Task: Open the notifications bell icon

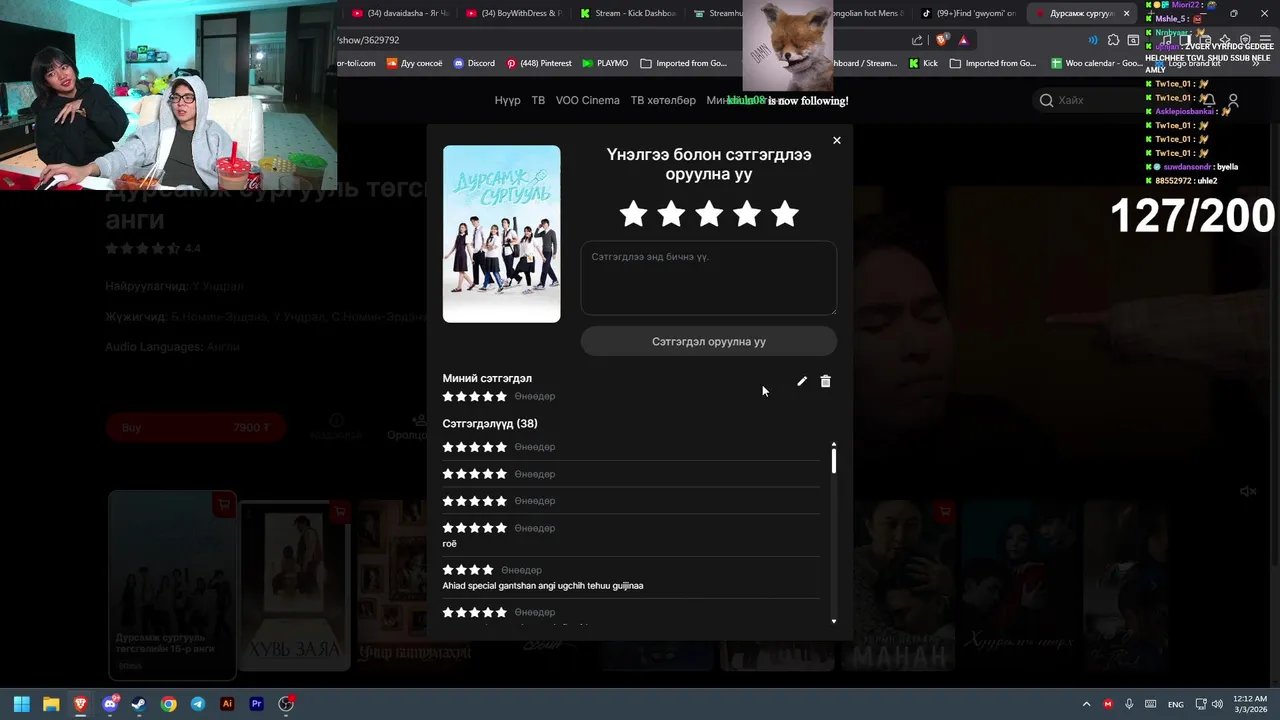Action: pyautogui.click(x=1208, y=100)
